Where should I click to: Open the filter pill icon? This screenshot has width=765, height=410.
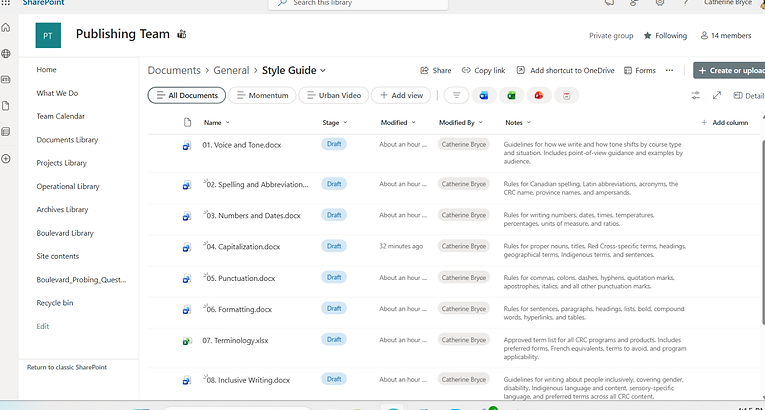(x=457, y=95)
